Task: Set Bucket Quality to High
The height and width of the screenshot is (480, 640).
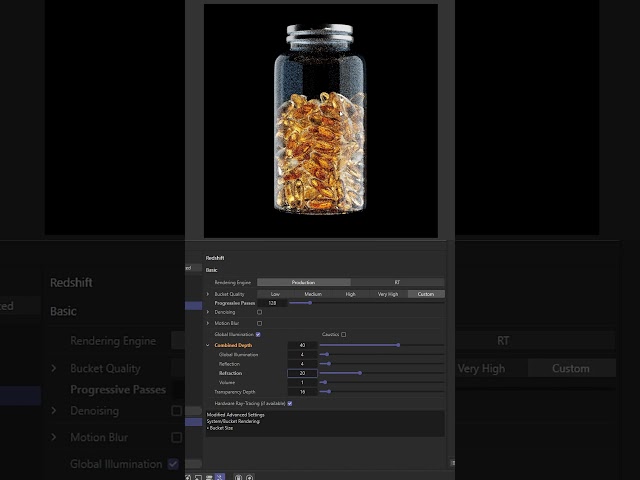Action: coord(351,294)
